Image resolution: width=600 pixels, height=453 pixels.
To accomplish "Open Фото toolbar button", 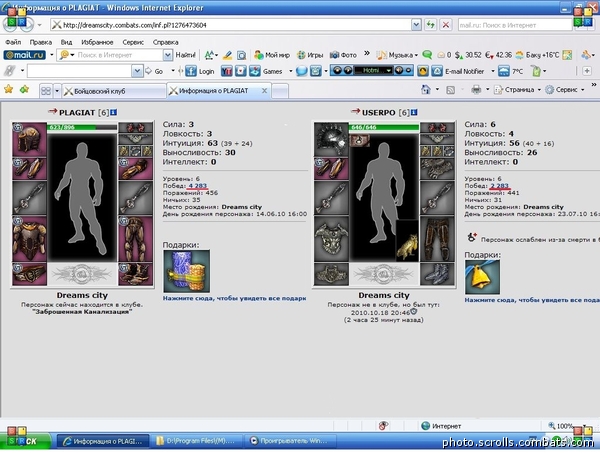I will 343,55.
